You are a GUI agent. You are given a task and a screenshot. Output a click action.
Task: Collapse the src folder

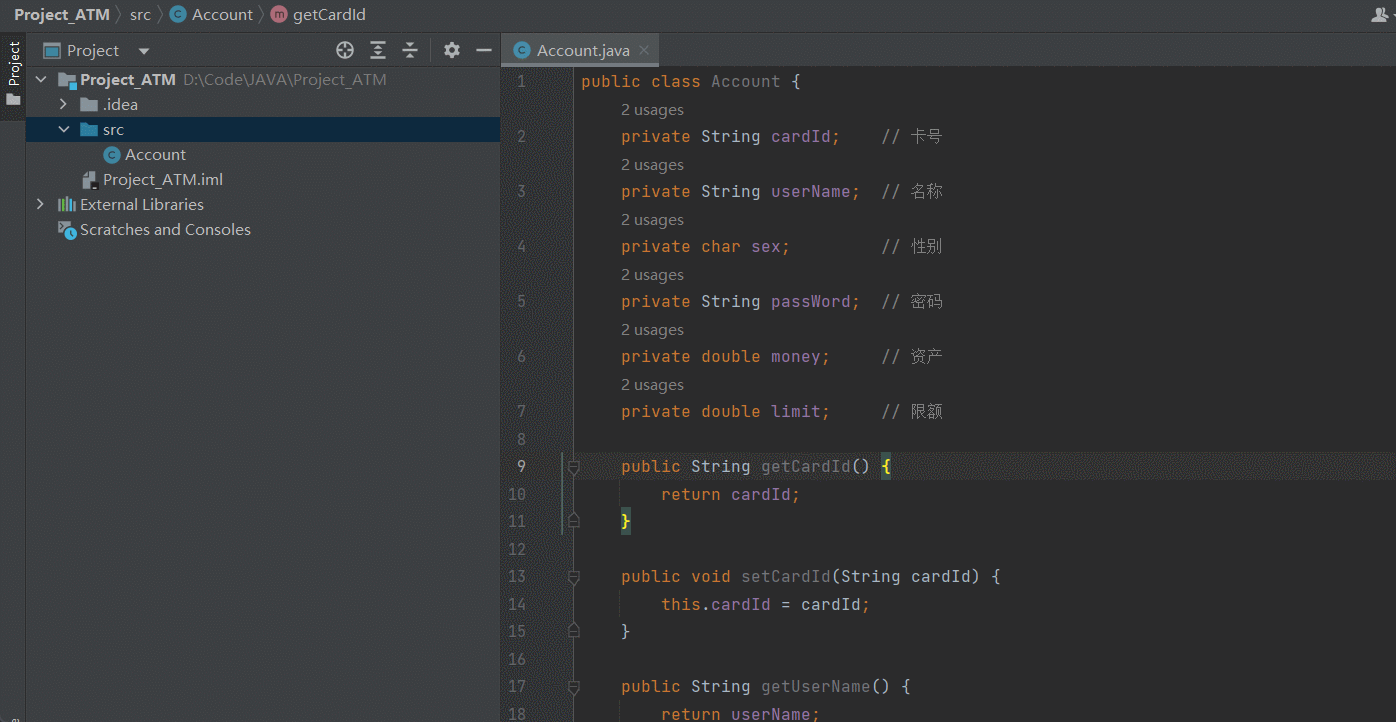(x=63, y=129)
